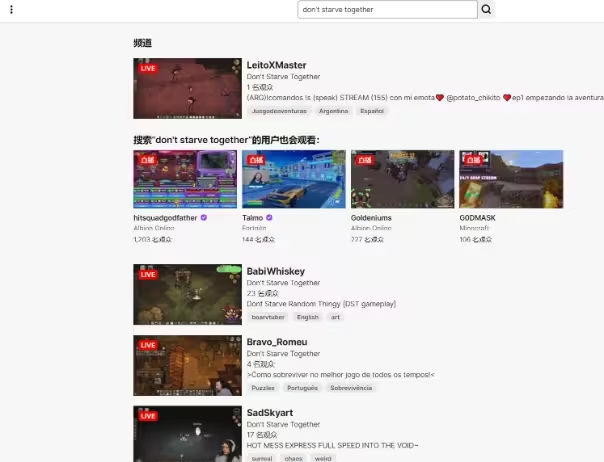This screenshot has height=462, width=604.
Task: Open the LeitoXMaster channel name
Action: (x=277, y=65)
